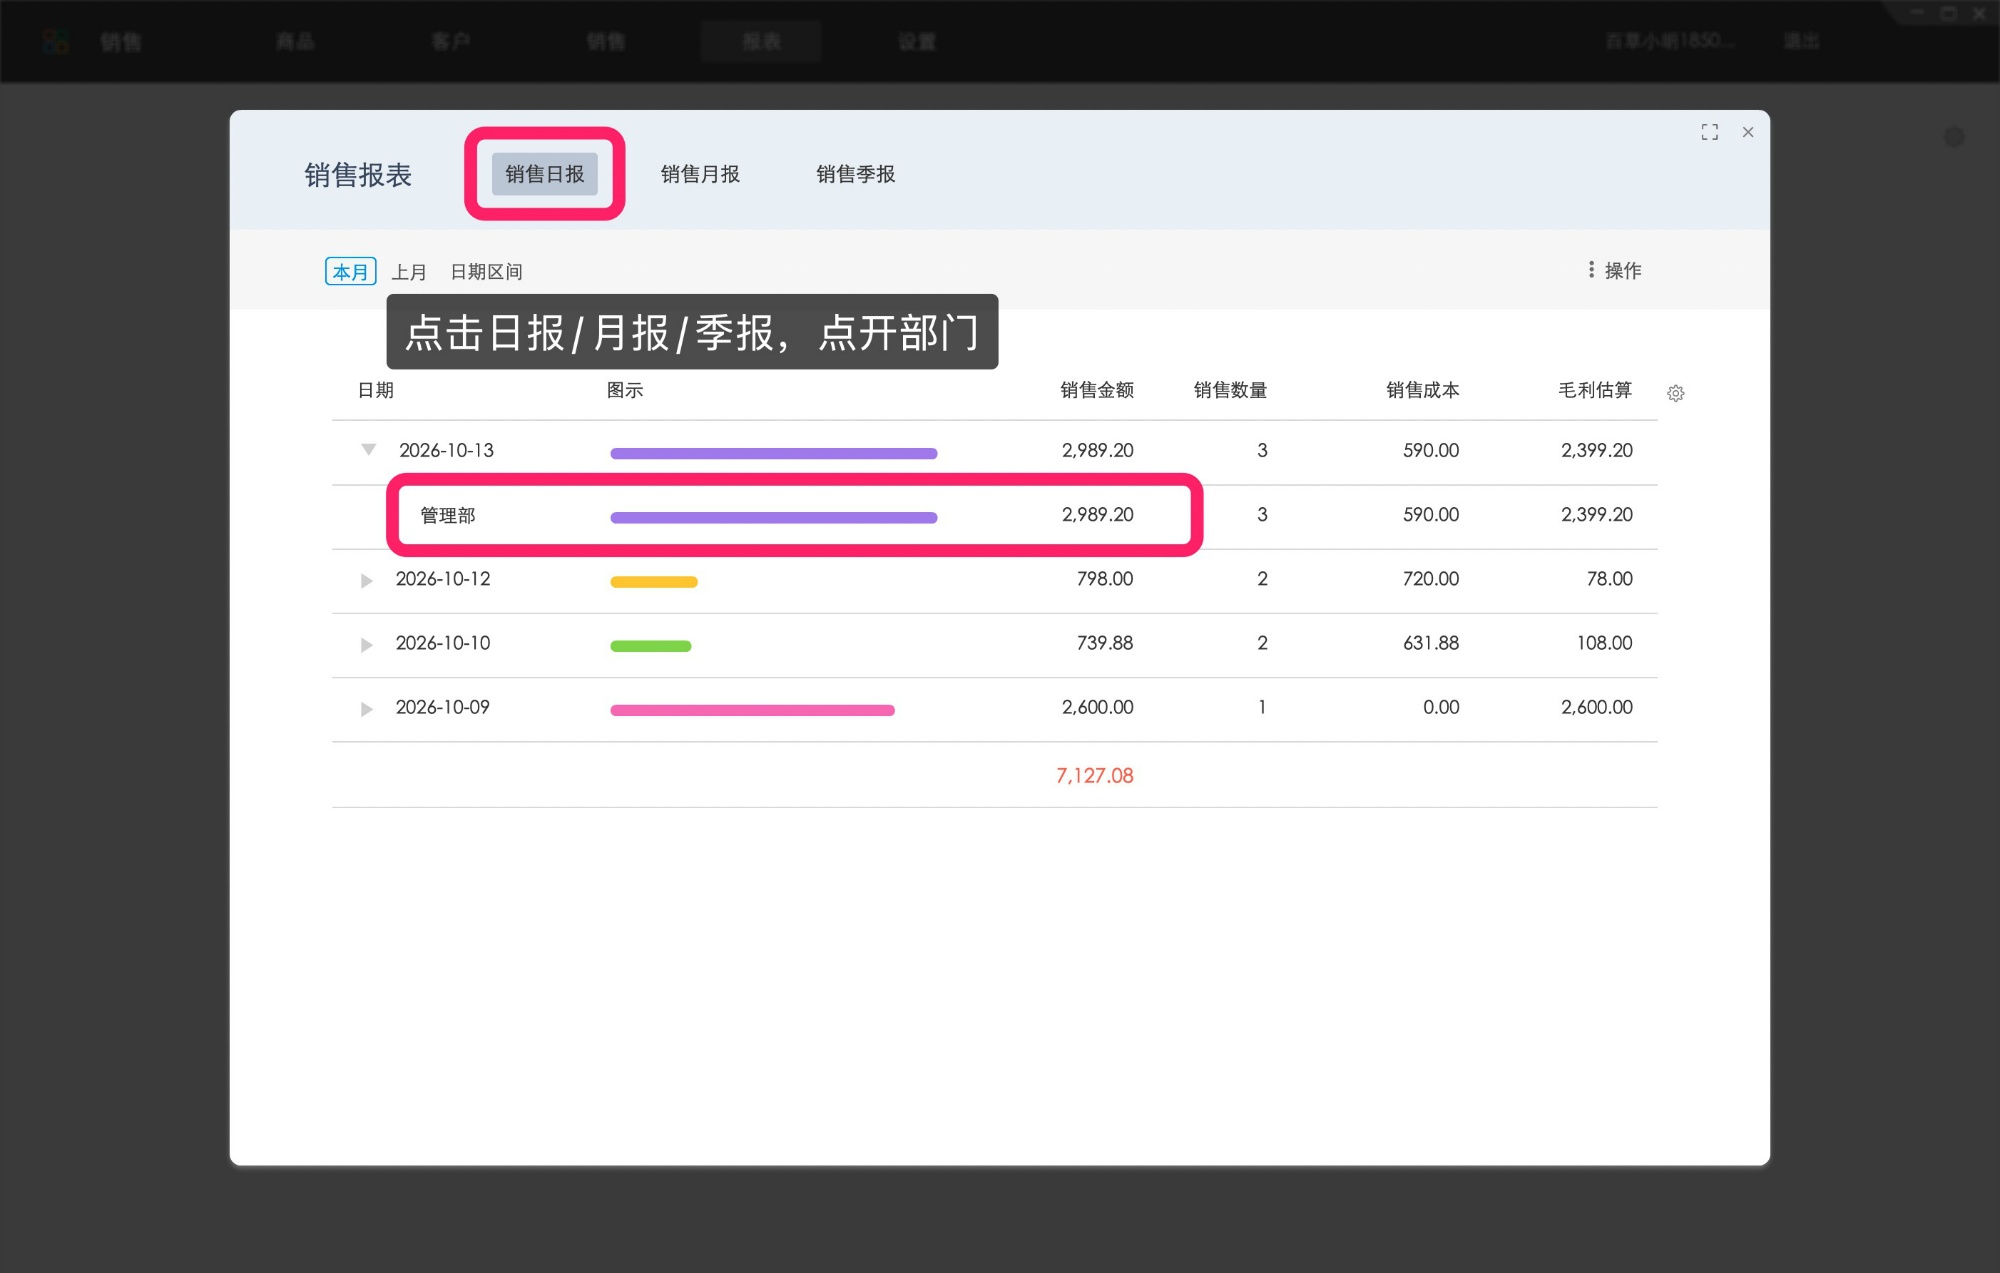Open the table column settings gear
The width and height of the screenshot is (2000, 1273).
[1676, 393]
